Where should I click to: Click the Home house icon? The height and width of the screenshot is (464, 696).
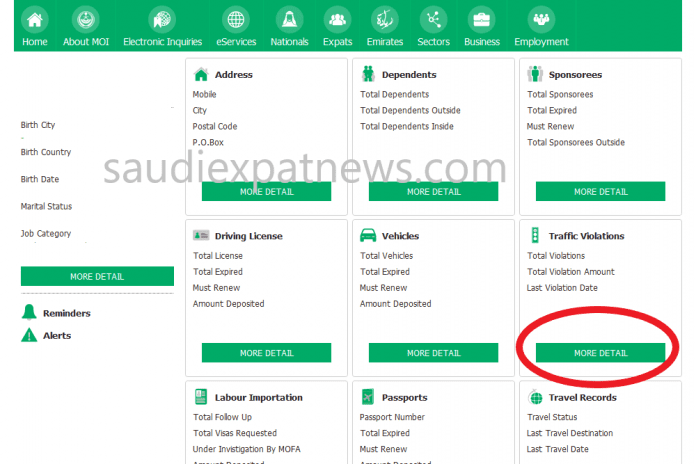click(x=35, y=19)
